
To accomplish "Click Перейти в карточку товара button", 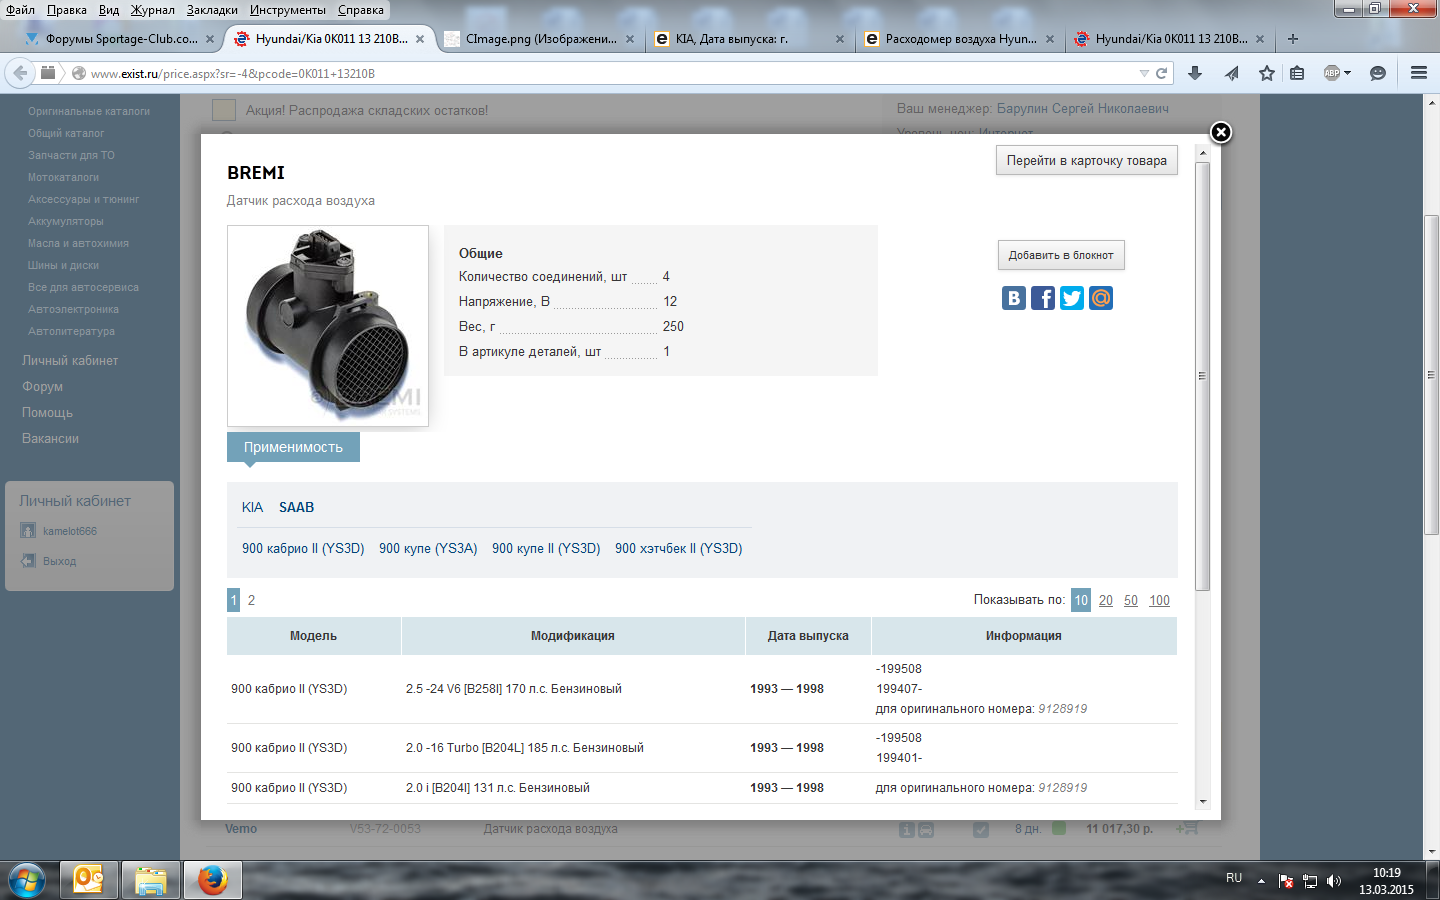I will (x=1086, y=161).
